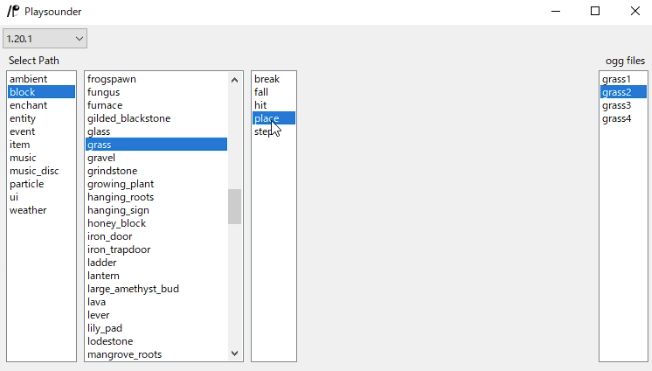
Task: Click the scroll down arrow in block list
Action: (x=235, y=353)
